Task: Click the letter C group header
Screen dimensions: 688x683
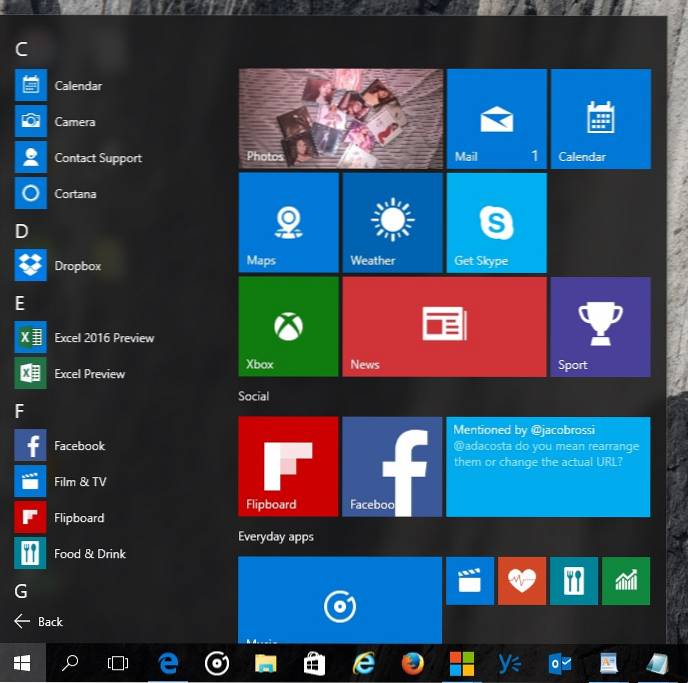Action: coord(21,49)
